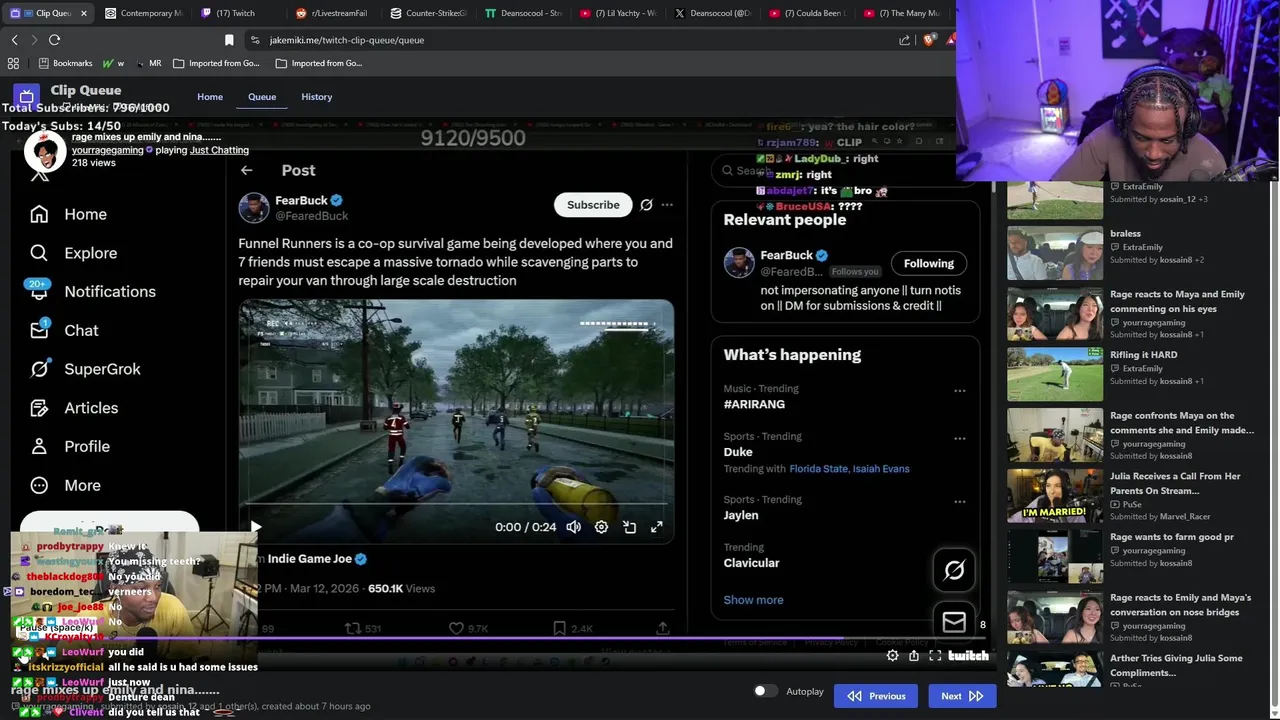Image resolution: width=1280 pixels, height=720 pixels.
Task: Open the Just Chatting category link
Action: [219, 150]
